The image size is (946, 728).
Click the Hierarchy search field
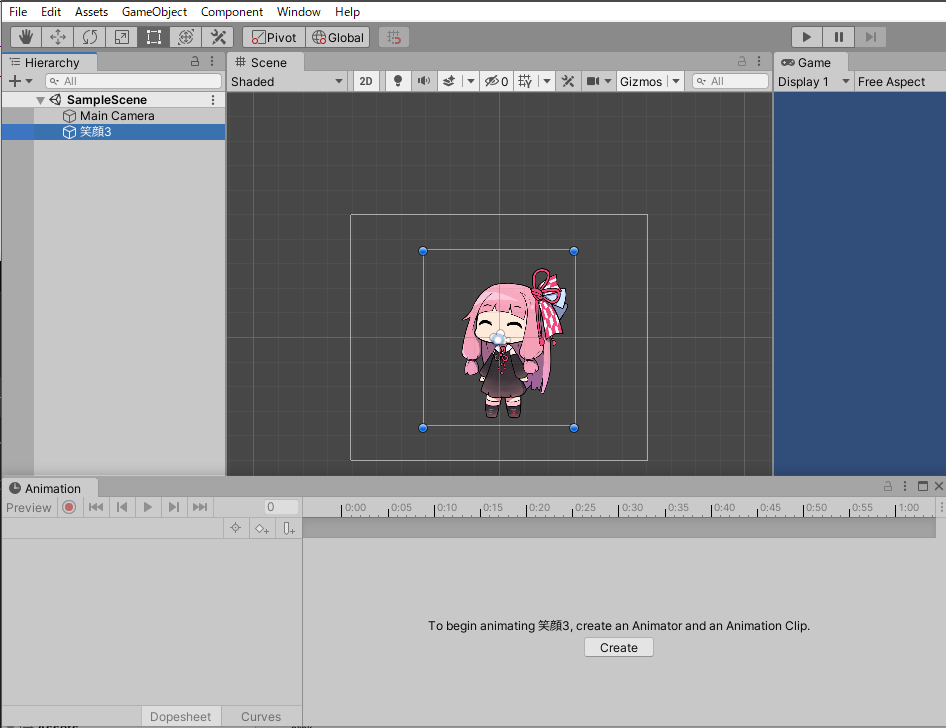coord(133,81)
